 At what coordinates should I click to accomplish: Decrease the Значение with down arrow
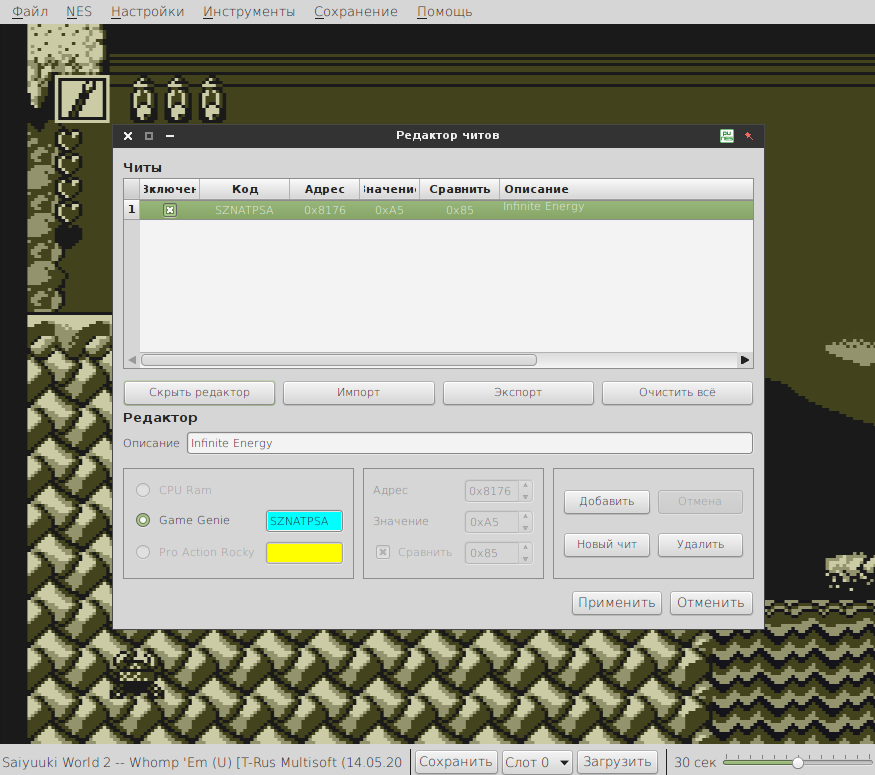click(x=525, y=528)
